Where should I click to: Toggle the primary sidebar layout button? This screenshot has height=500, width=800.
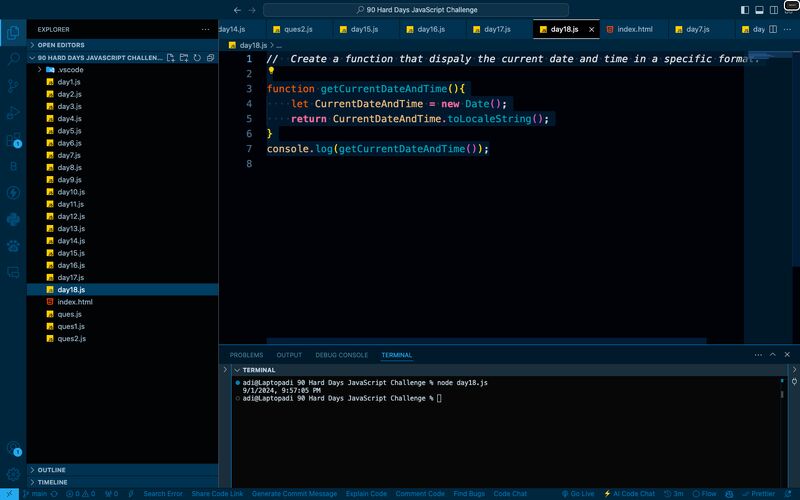click(x=745, y=10)
